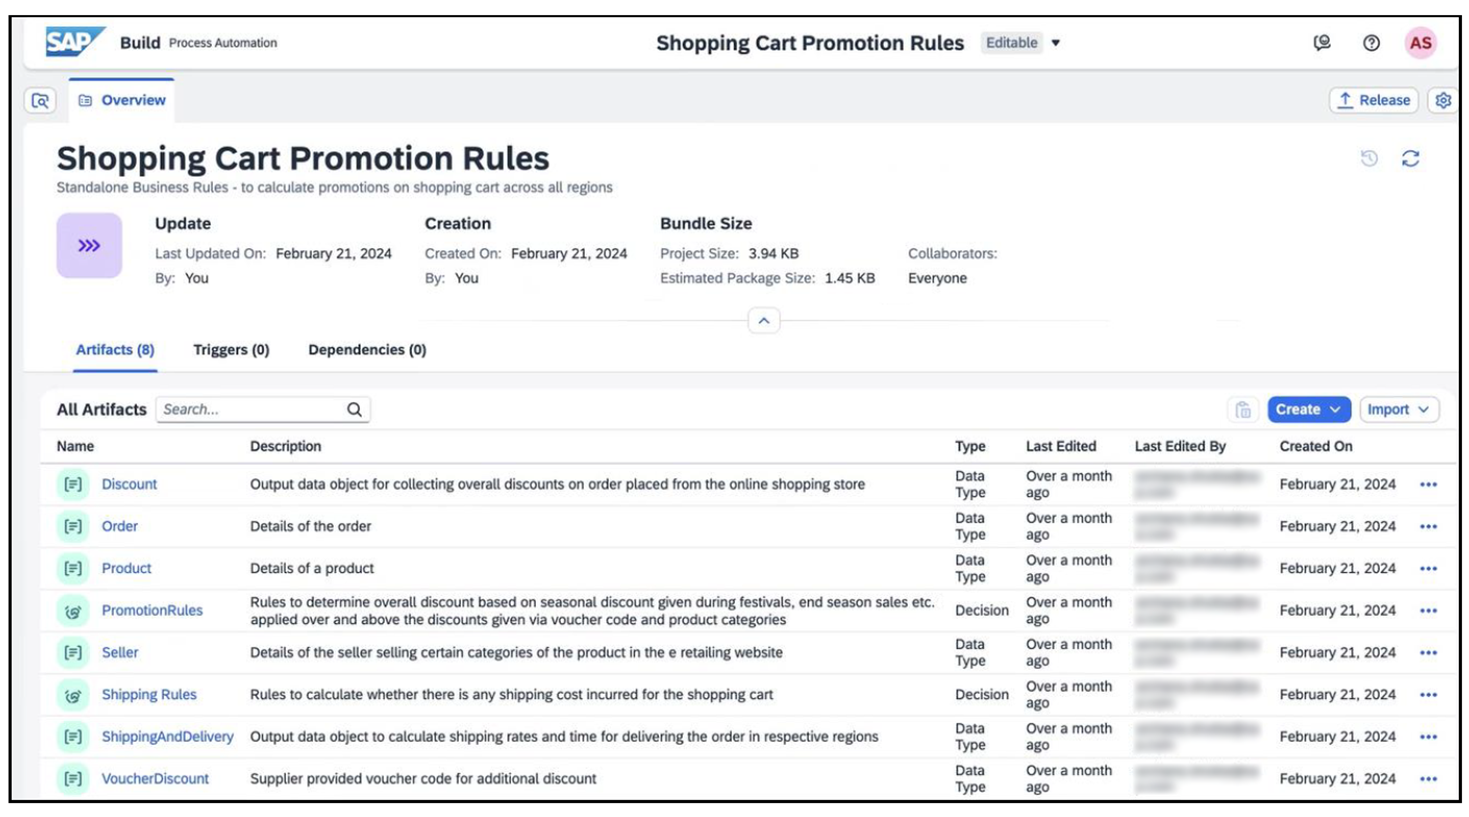Viewport: 1469px width, 817px height.
Task: Click the Release button
Action: [x=1374, y=100]
